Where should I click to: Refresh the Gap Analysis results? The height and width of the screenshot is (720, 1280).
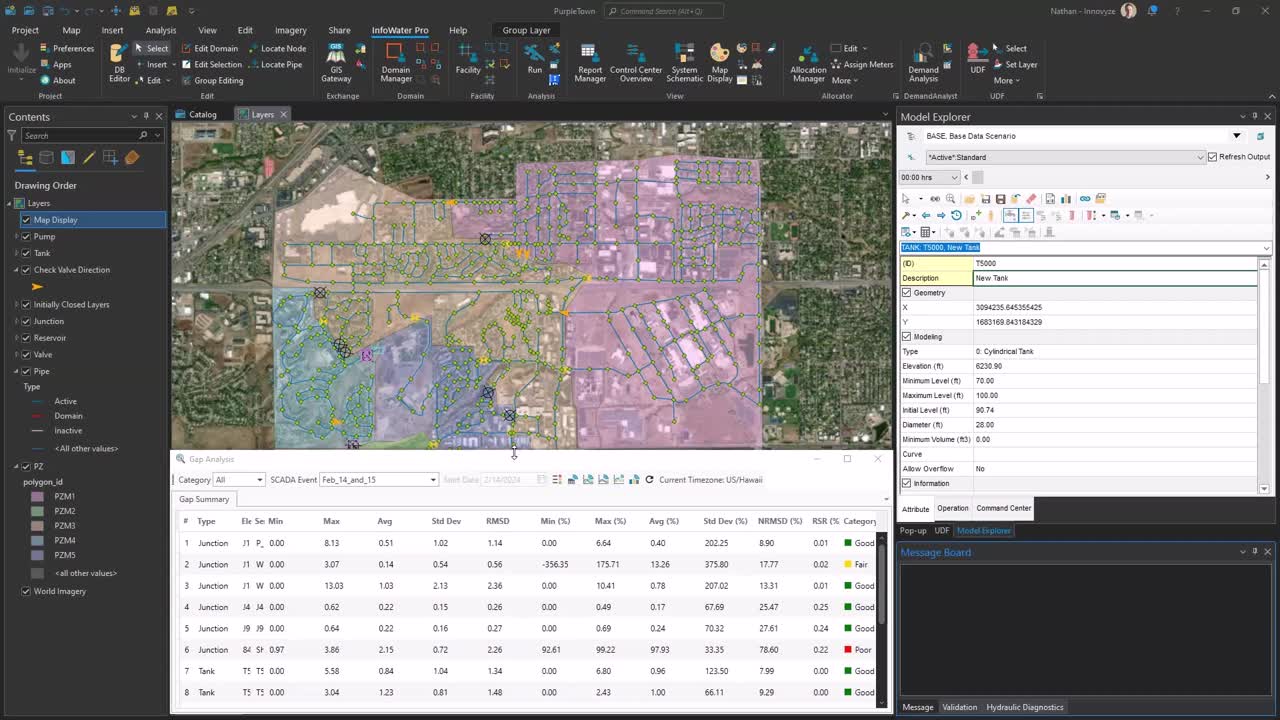[649, 480]
